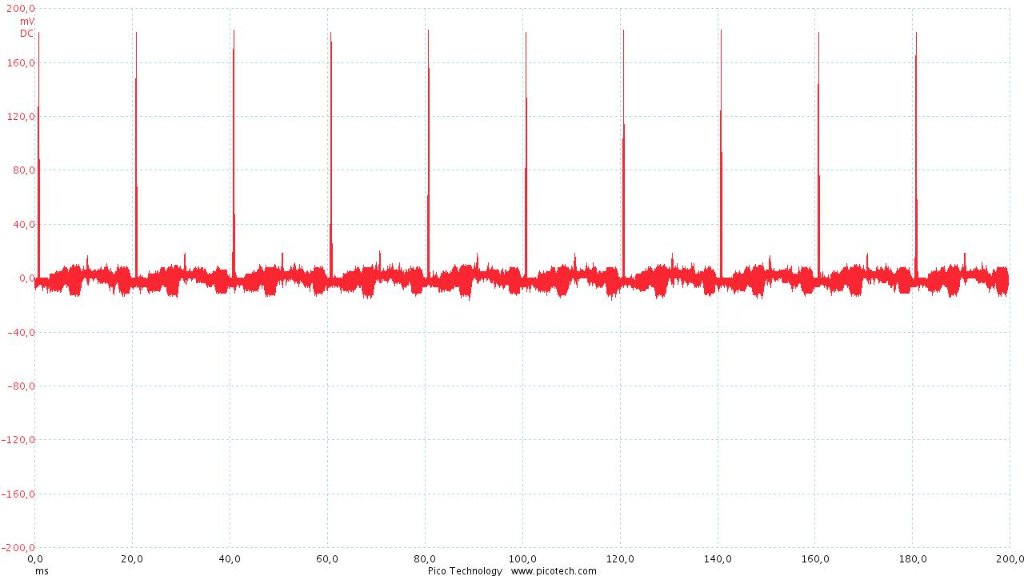Select the 120,0 label on the voltage axis
This screenshot has width=1024, height=576.
pyautogui.click(x=21, y=117)
